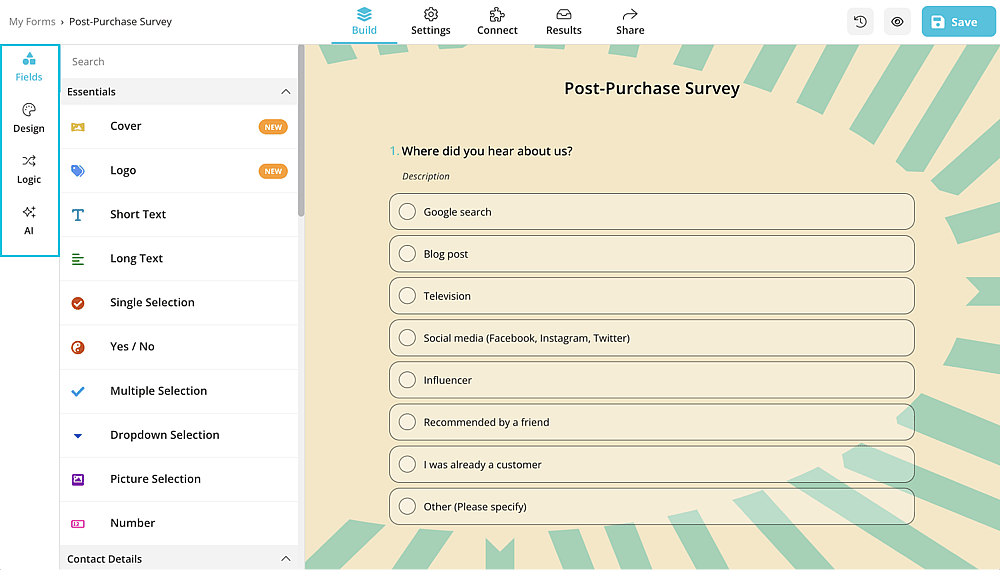Image resolution: width=1000 pixels, height=570 pixels.
Task: Add a Dropdown Selection field
Action: coord(179,435)
